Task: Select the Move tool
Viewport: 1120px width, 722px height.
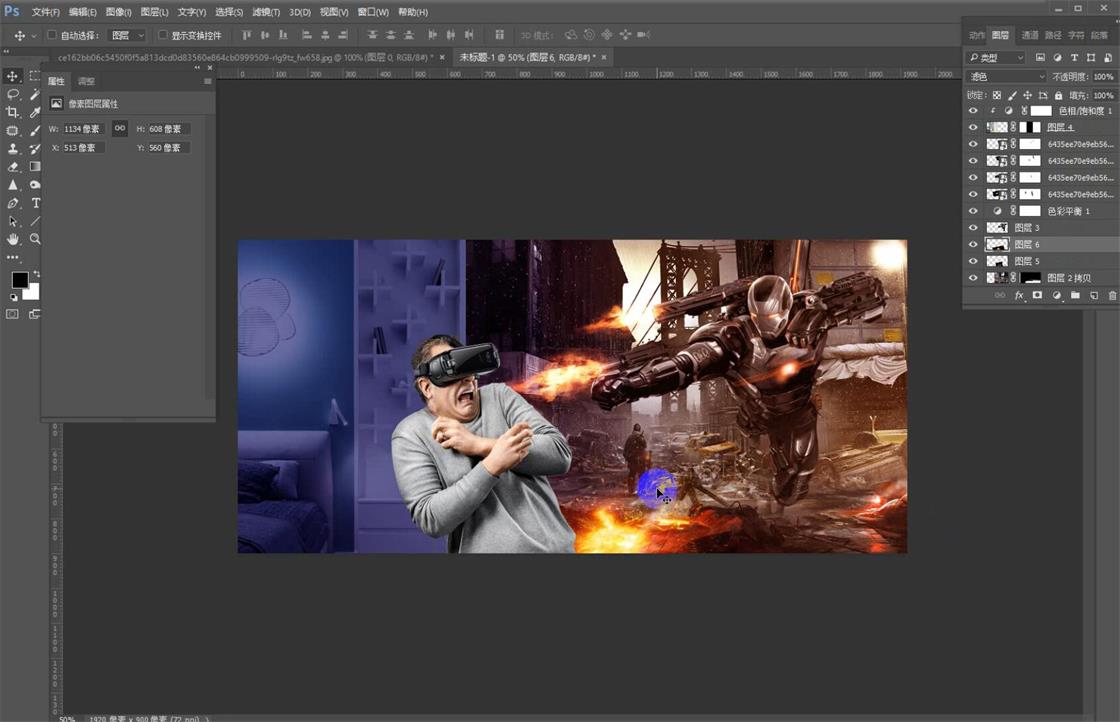Action: [x=13, y=76]
